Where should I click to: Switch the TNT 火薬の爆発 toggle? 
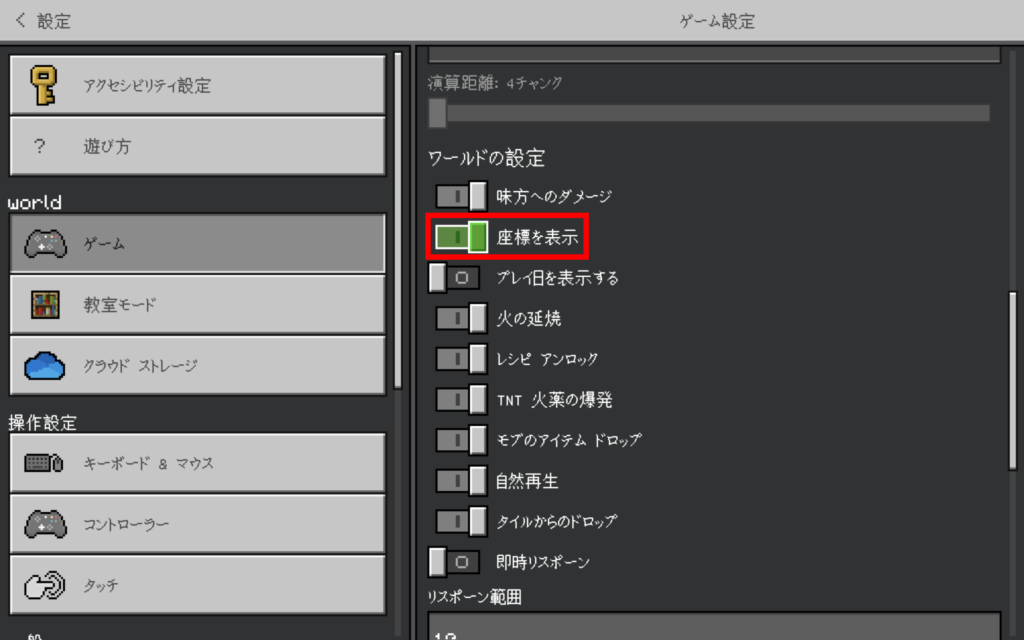(x=462, y=399)
